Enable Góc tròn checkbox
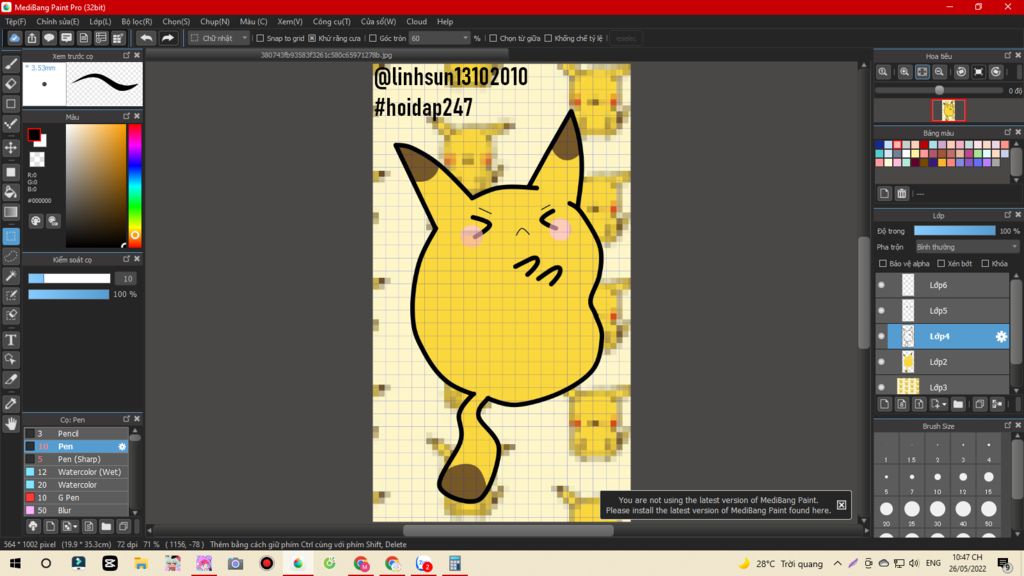The height and width of the screenshot is (576, 1024). pyautogui.click(x=373, y=39)
